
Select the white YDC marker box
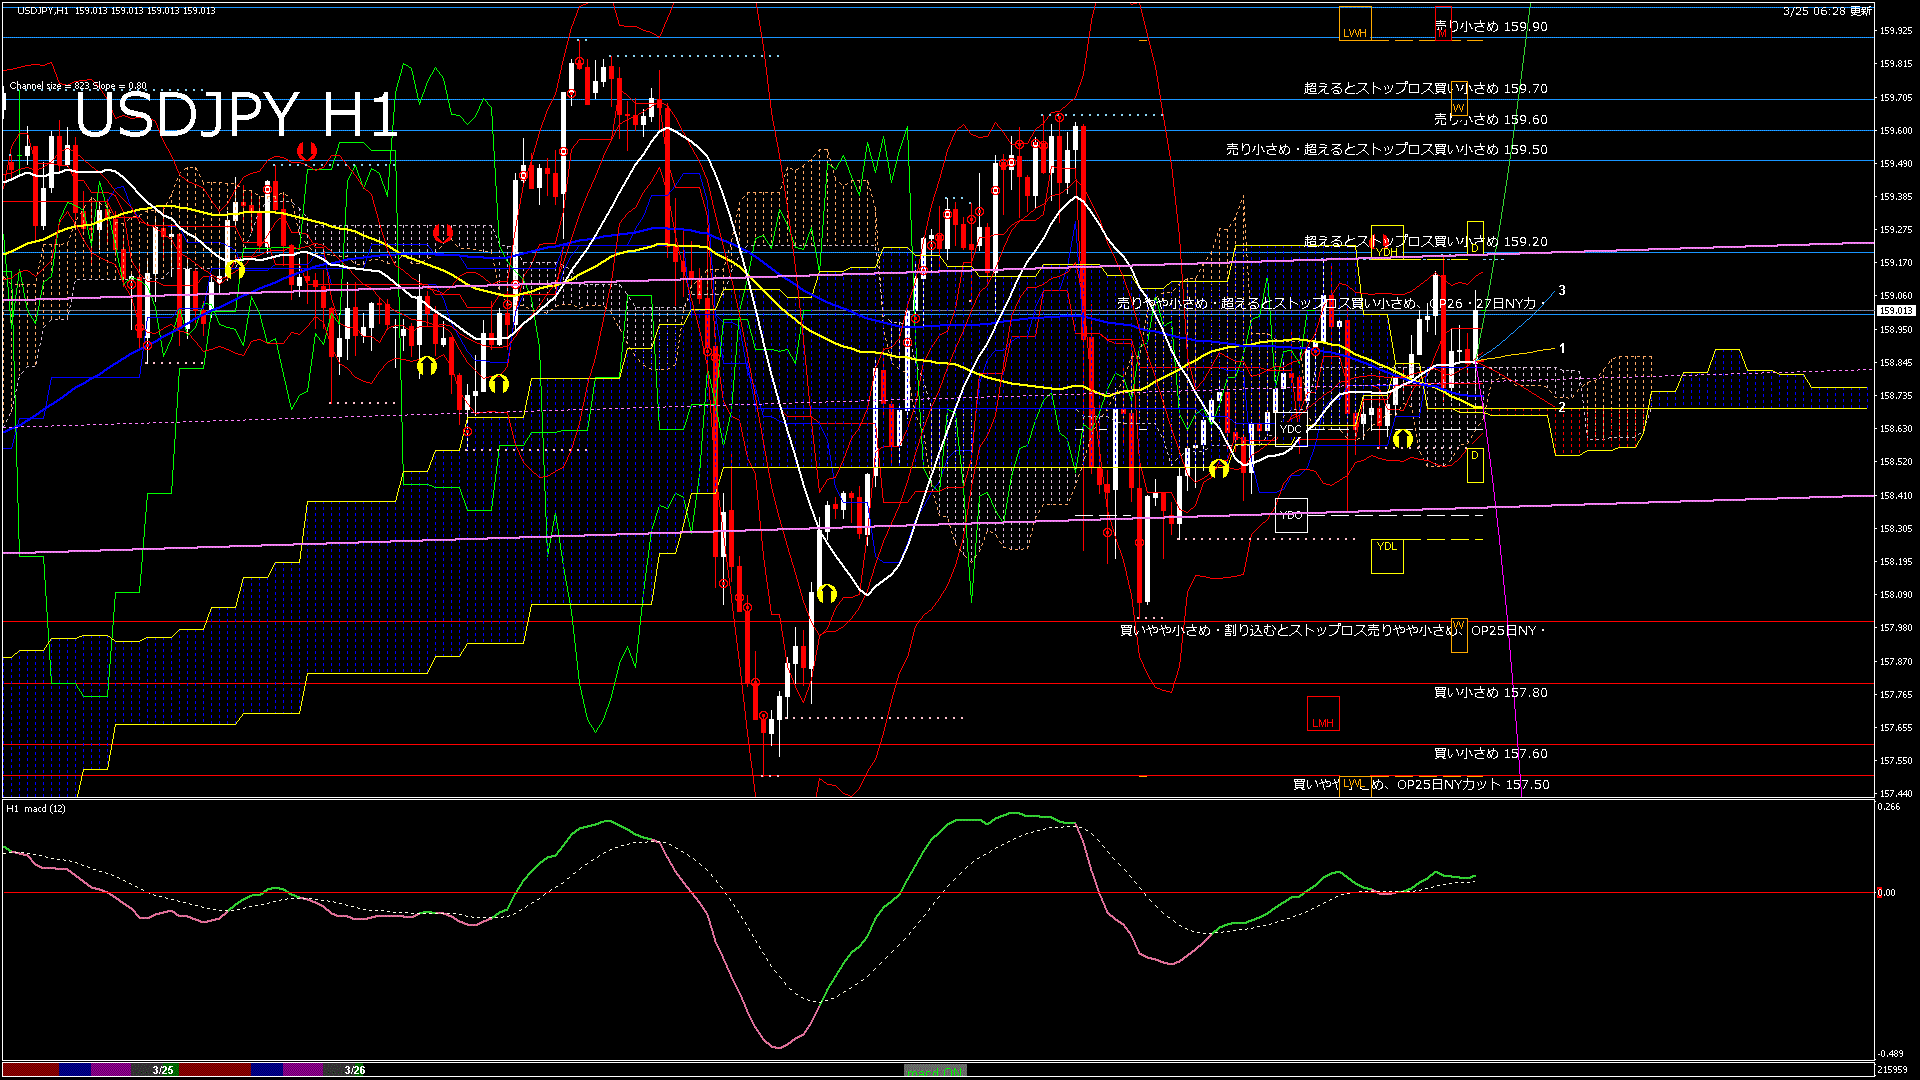1293,427
